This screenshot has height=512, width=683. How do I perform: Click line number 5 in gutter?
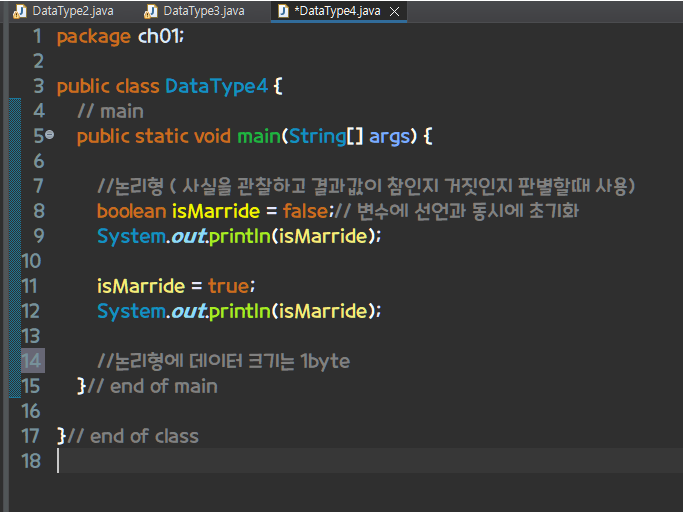pos(38,136)
